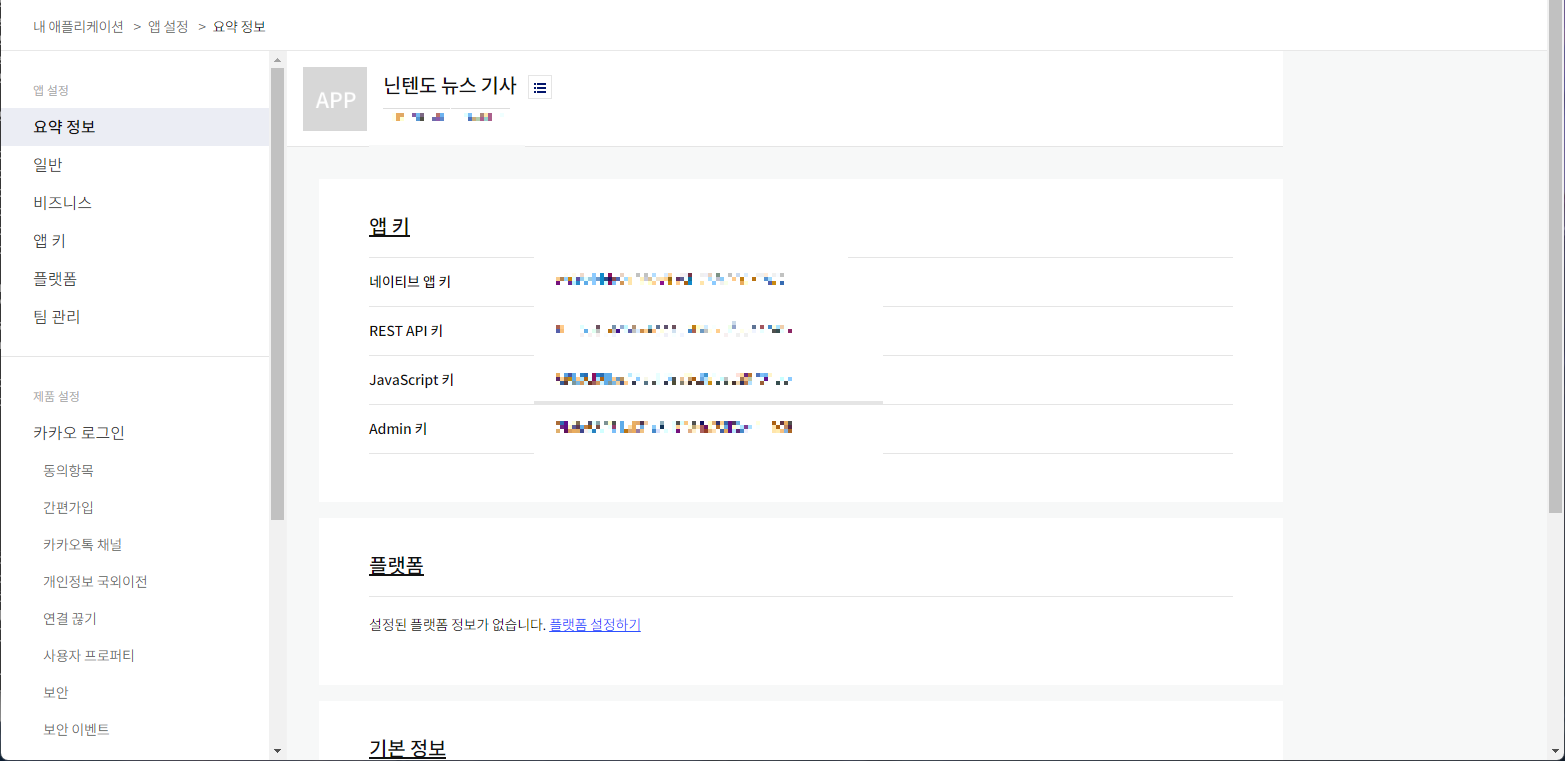The image size is (1565, 761).
Task: Click the gray APP thumbnail
Action: (335, 99)
